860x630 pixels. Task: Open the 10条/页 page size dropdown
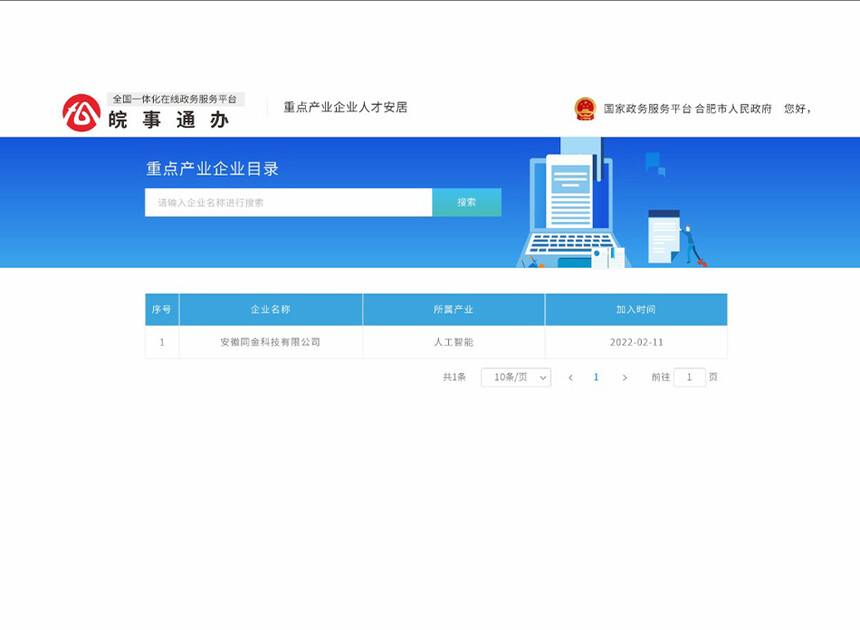click(515, 378)
